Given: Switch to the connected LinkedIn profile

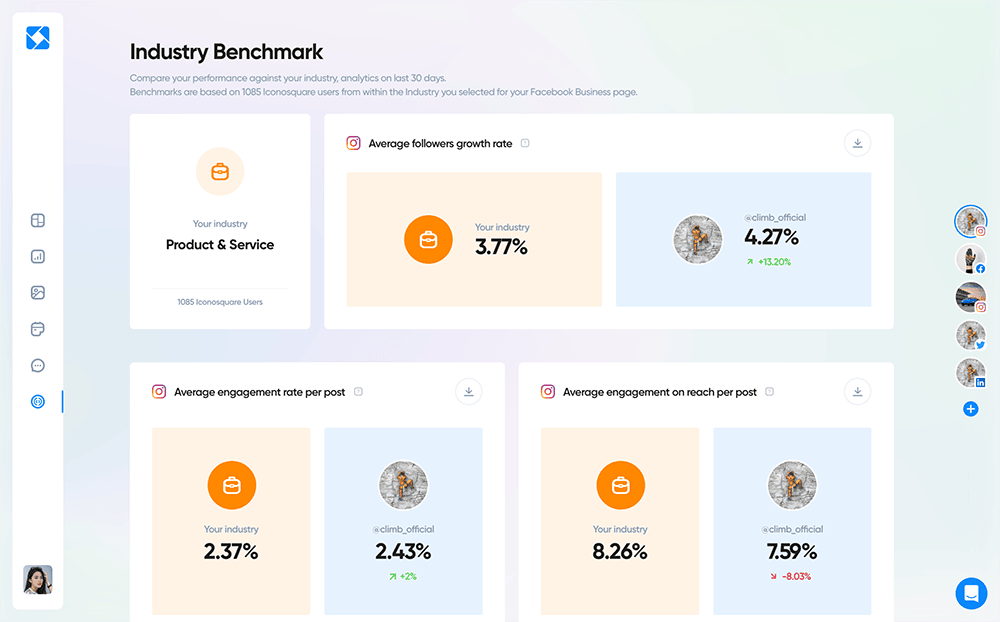Looking at the screenshot, I should click(x=971, y=373).
